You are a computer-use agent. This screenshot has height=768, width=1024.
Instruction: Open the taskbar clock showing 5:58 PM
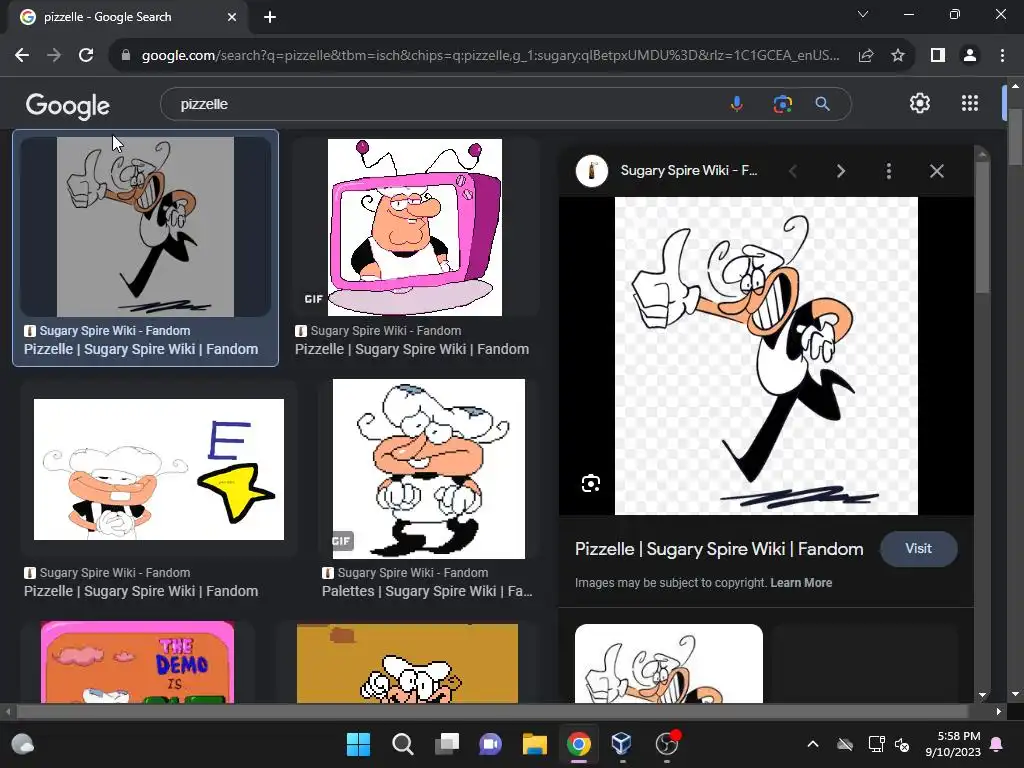point(953,744)
